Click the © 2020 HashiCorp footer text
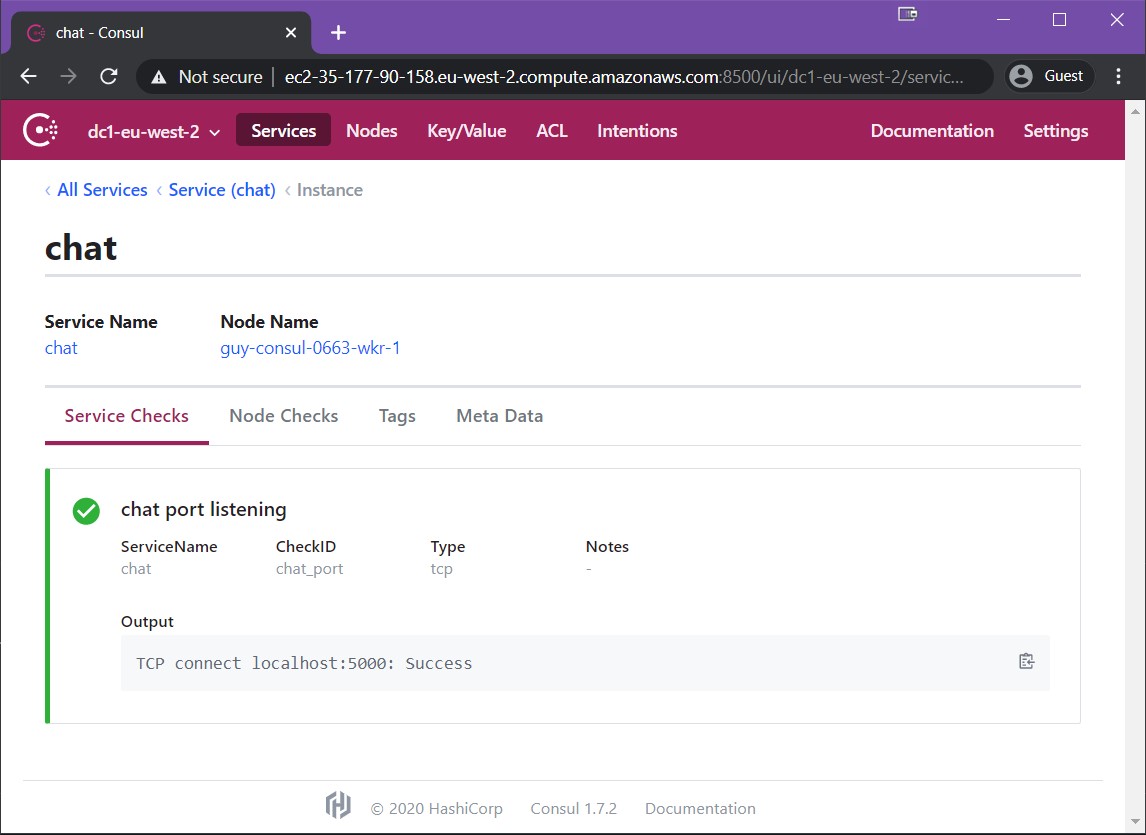The height and width of the screenshot is (835, 1146). pos(436,809)
